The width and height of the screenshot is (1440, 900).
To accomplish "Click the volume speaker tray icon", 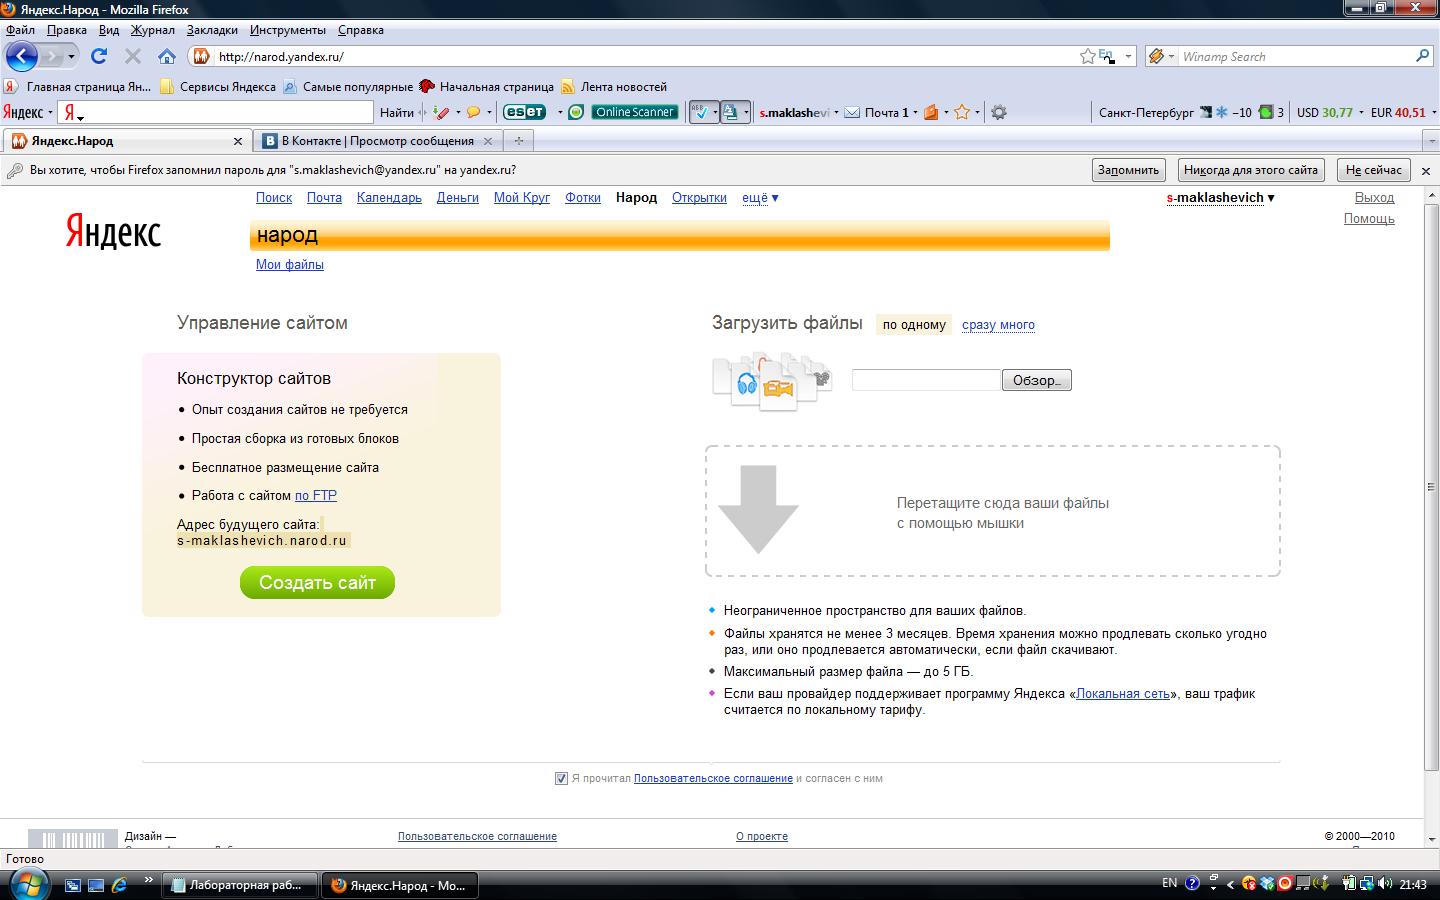I will [x=1385, y=884].
